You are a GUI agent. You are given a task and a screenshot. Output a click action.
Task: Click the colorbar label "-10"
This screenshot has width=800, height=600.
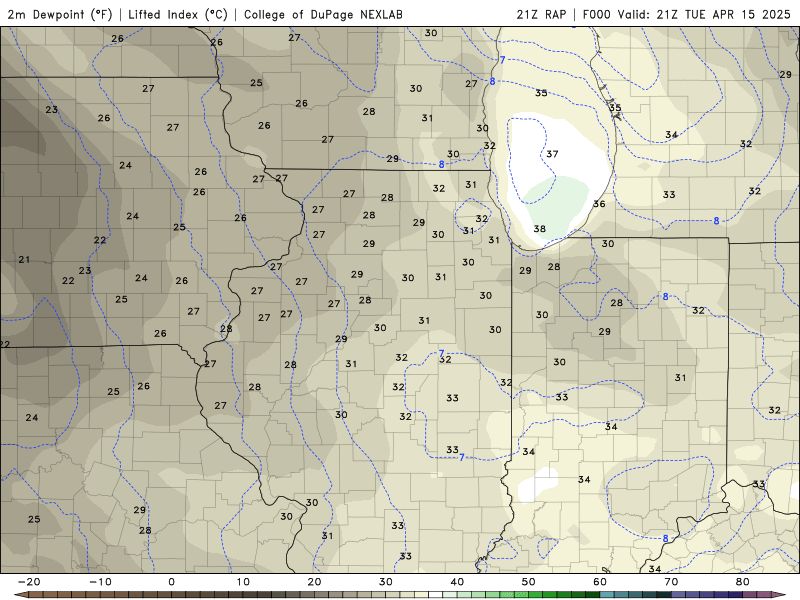pos(100,582)
